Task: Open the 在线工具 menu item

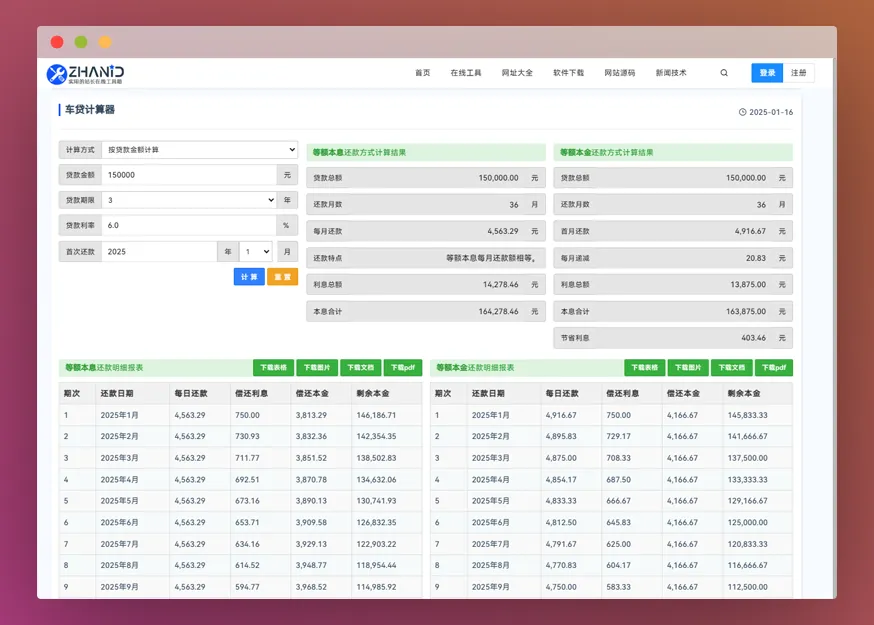Action: 465,72
